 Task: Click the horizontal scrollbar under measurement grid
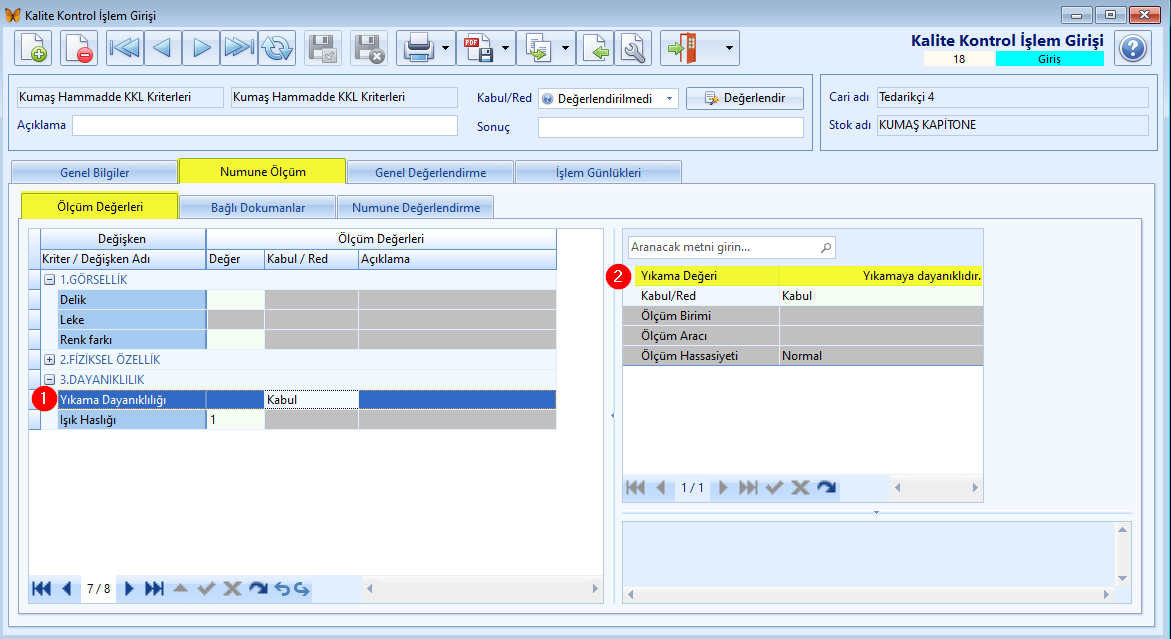482,589
